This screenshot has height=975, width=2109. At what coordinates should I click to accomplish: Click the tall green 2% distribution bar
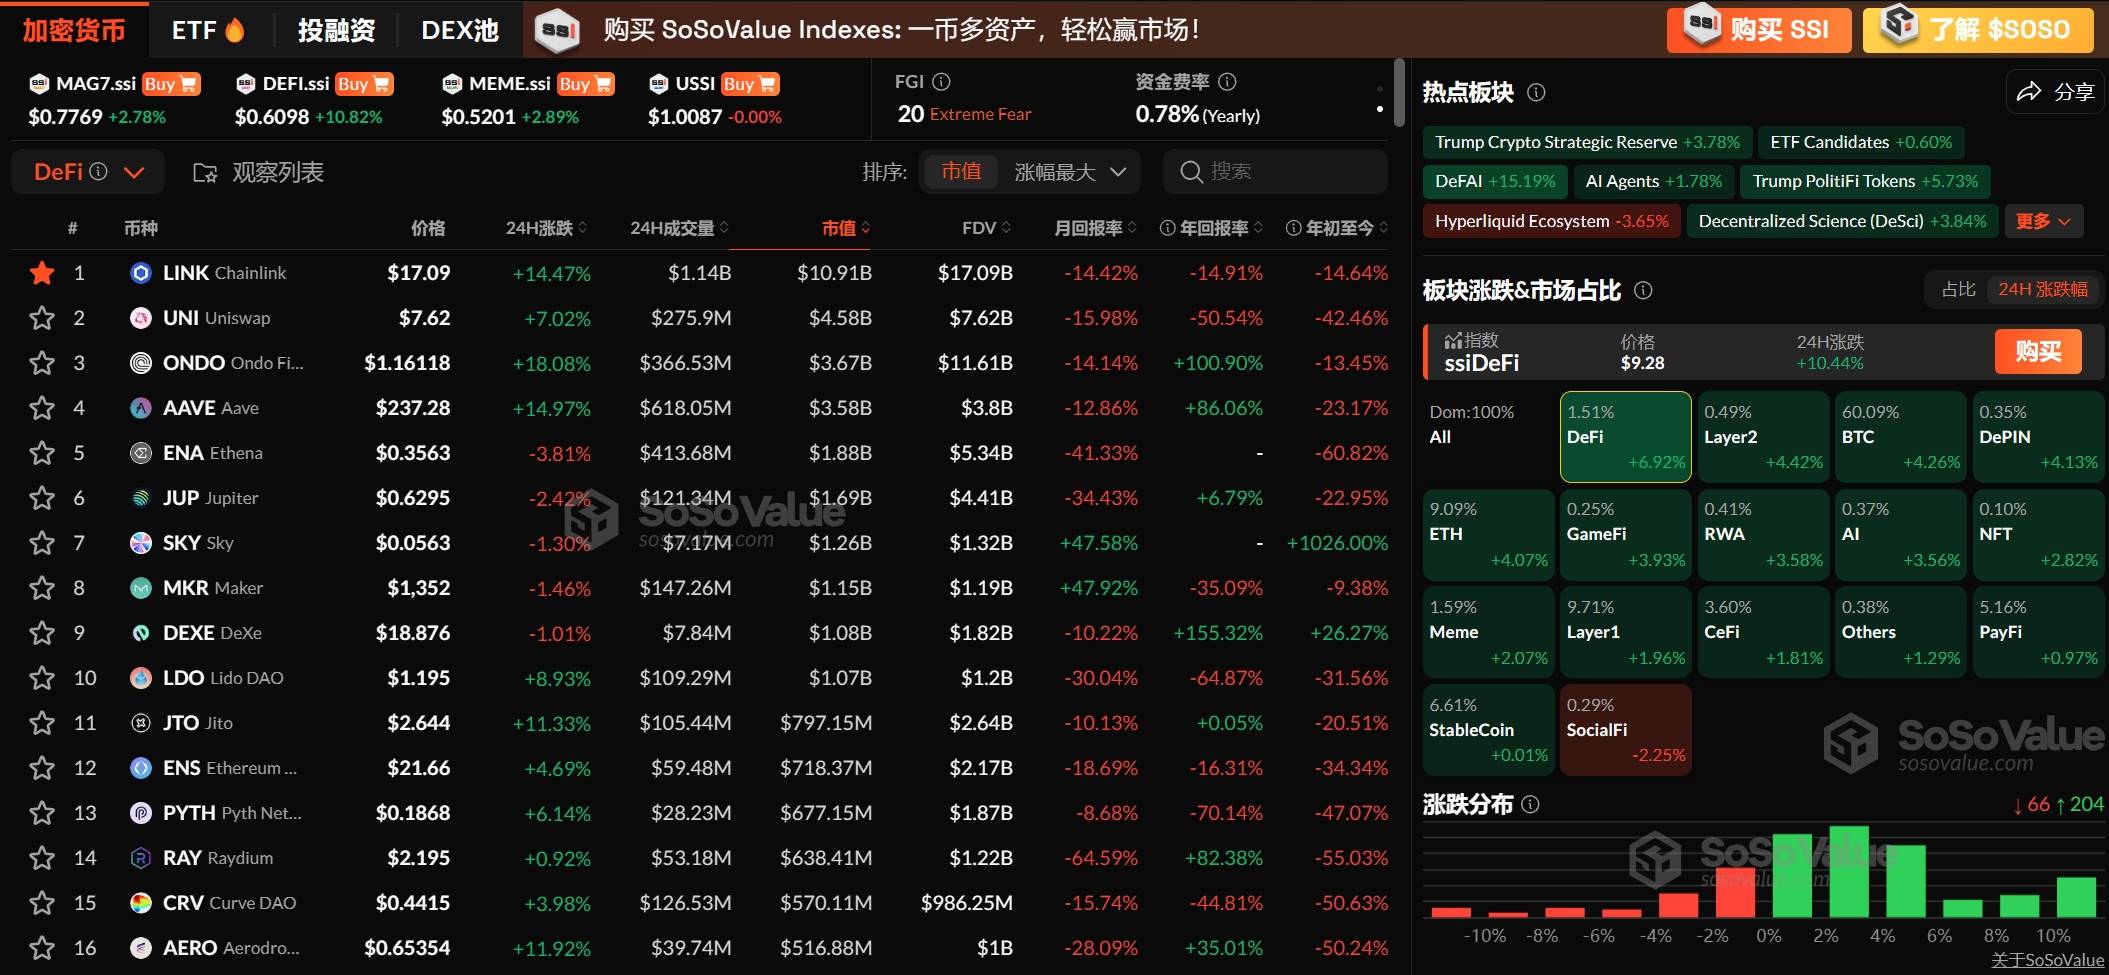pyautogui.click(x=1849, y=871)
